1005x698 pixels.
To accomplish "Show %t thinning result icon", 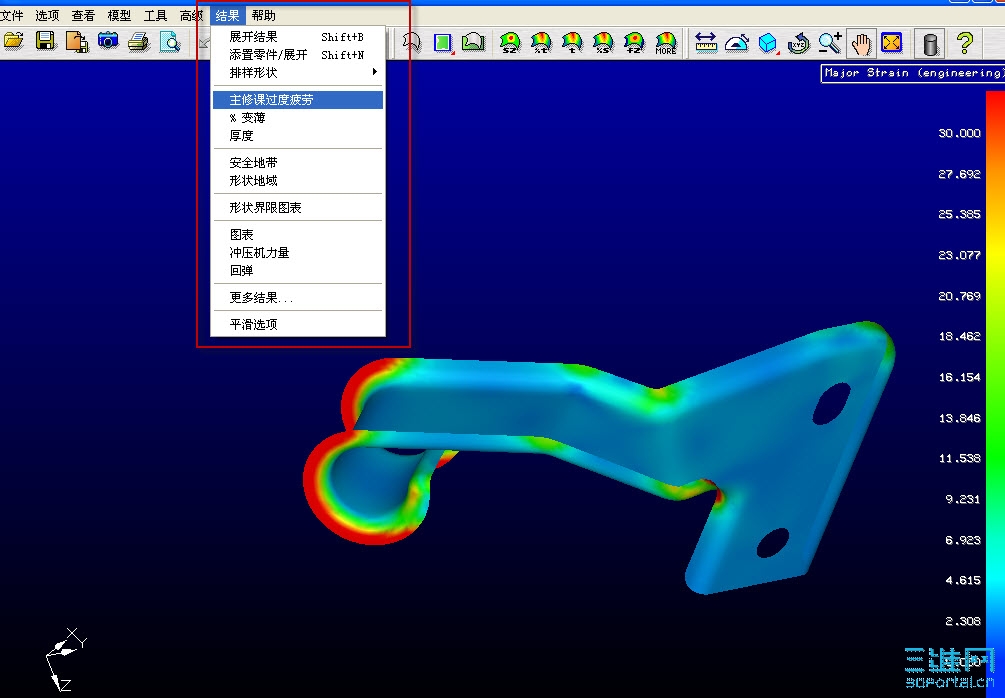I will pyautogui.click(x=541, y=43).
